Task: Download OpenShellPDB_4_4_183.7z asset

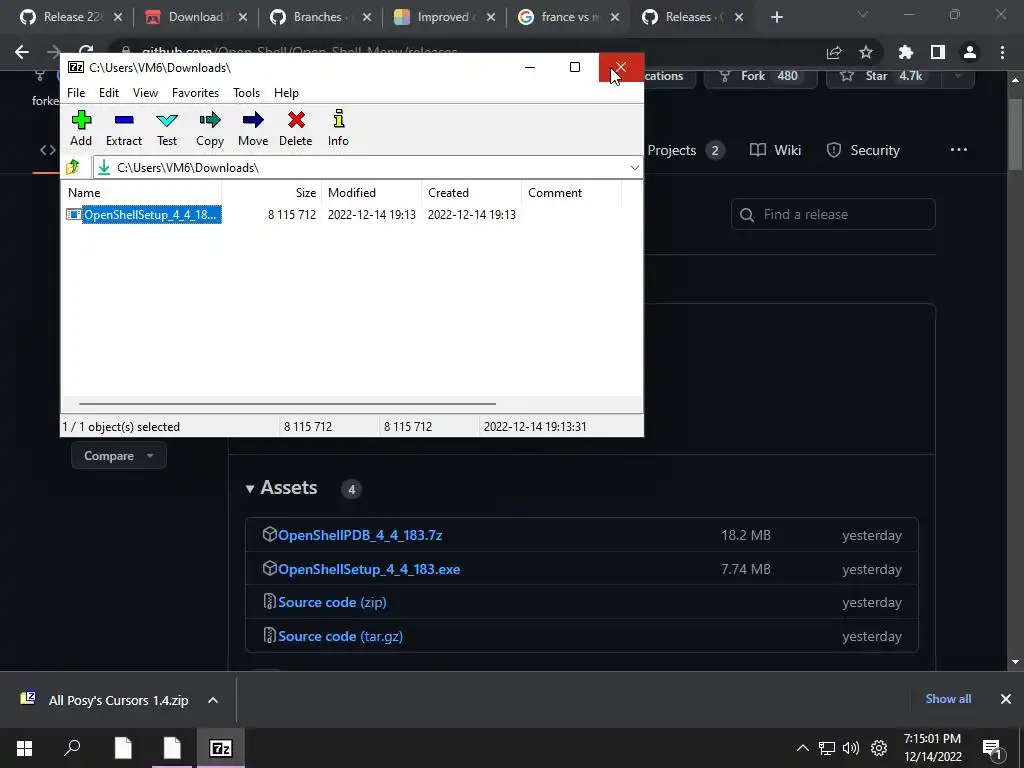Action: click(x=360, y=535)
